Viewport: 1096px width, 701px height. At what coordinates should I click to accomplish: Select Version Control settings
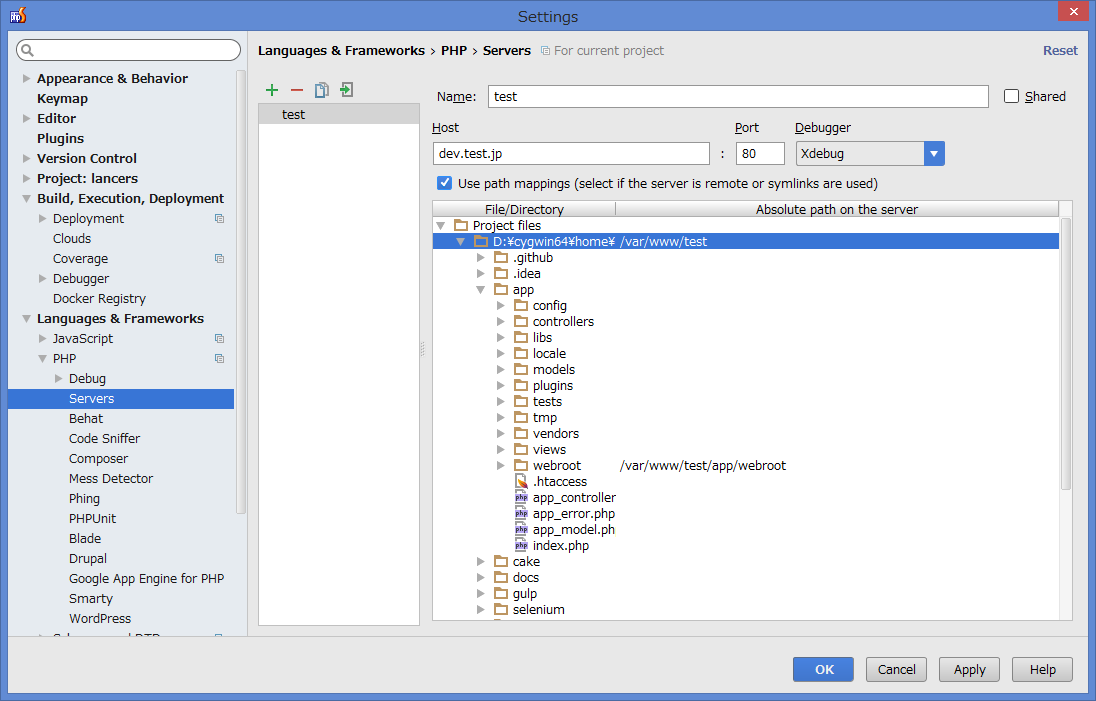pyautogui.click(x=87, y=159)
